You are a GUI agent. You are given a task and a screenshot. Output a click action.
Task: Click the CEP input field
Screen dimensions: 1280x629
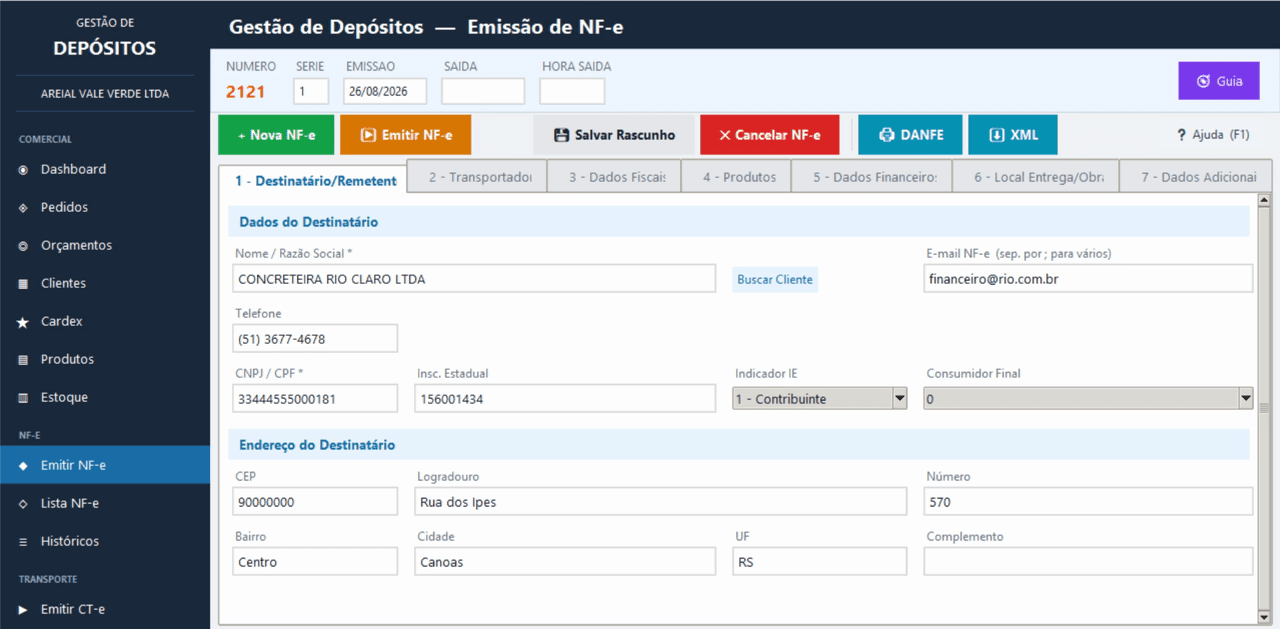tap(315, 502)
